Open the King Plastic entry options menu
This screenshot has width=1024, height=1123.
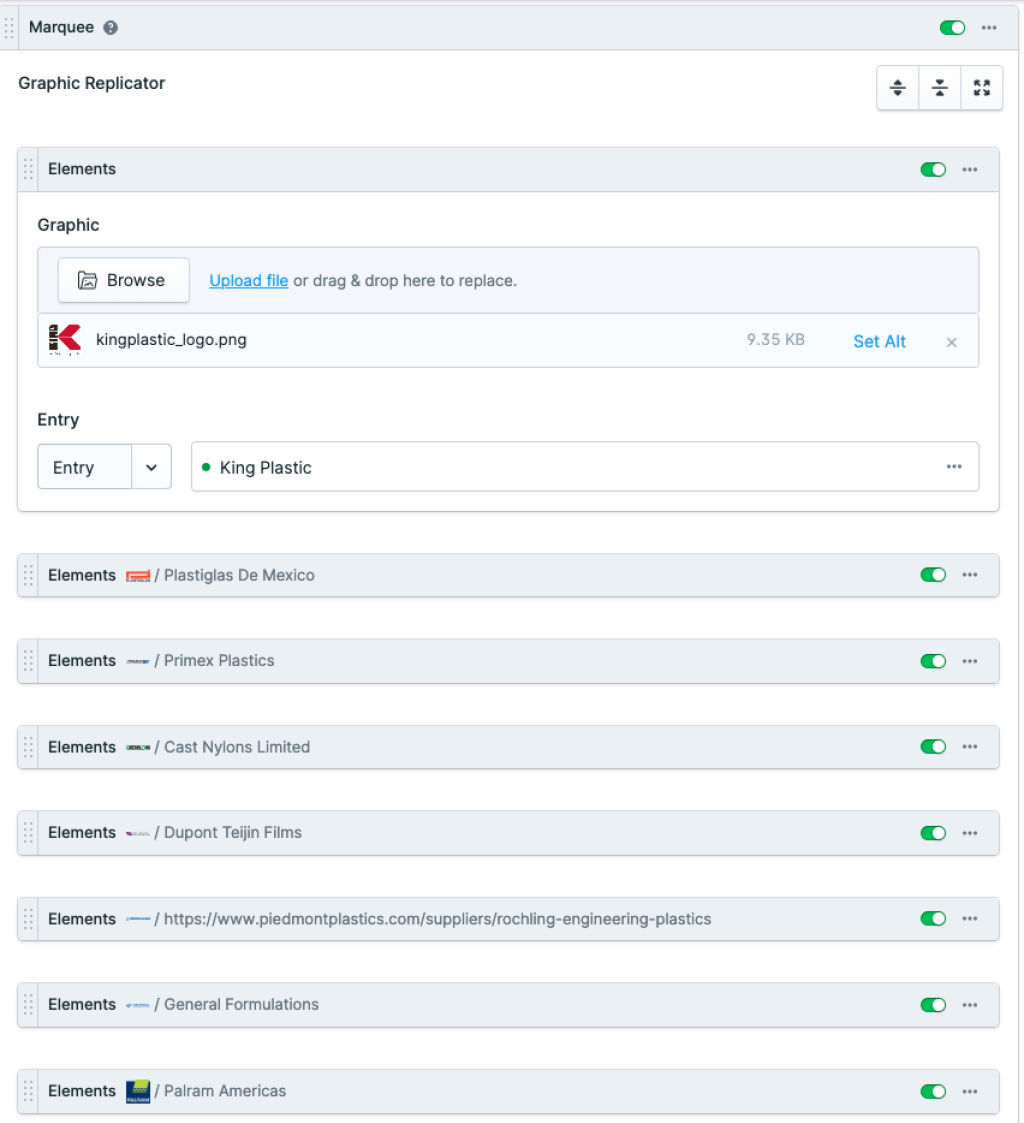click(x=954, y=467)
